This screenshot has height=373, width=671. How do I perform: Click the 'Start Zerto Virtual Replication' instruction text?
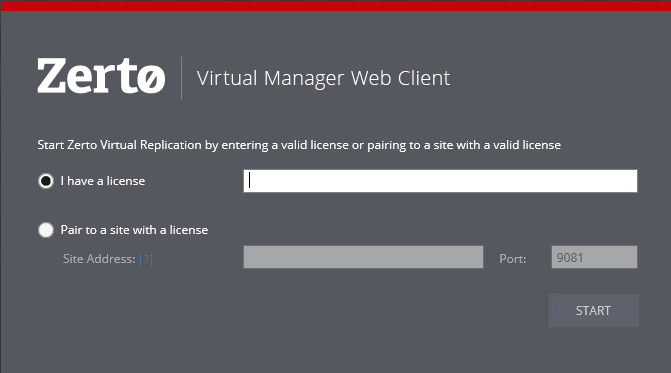tap(299, 145)
